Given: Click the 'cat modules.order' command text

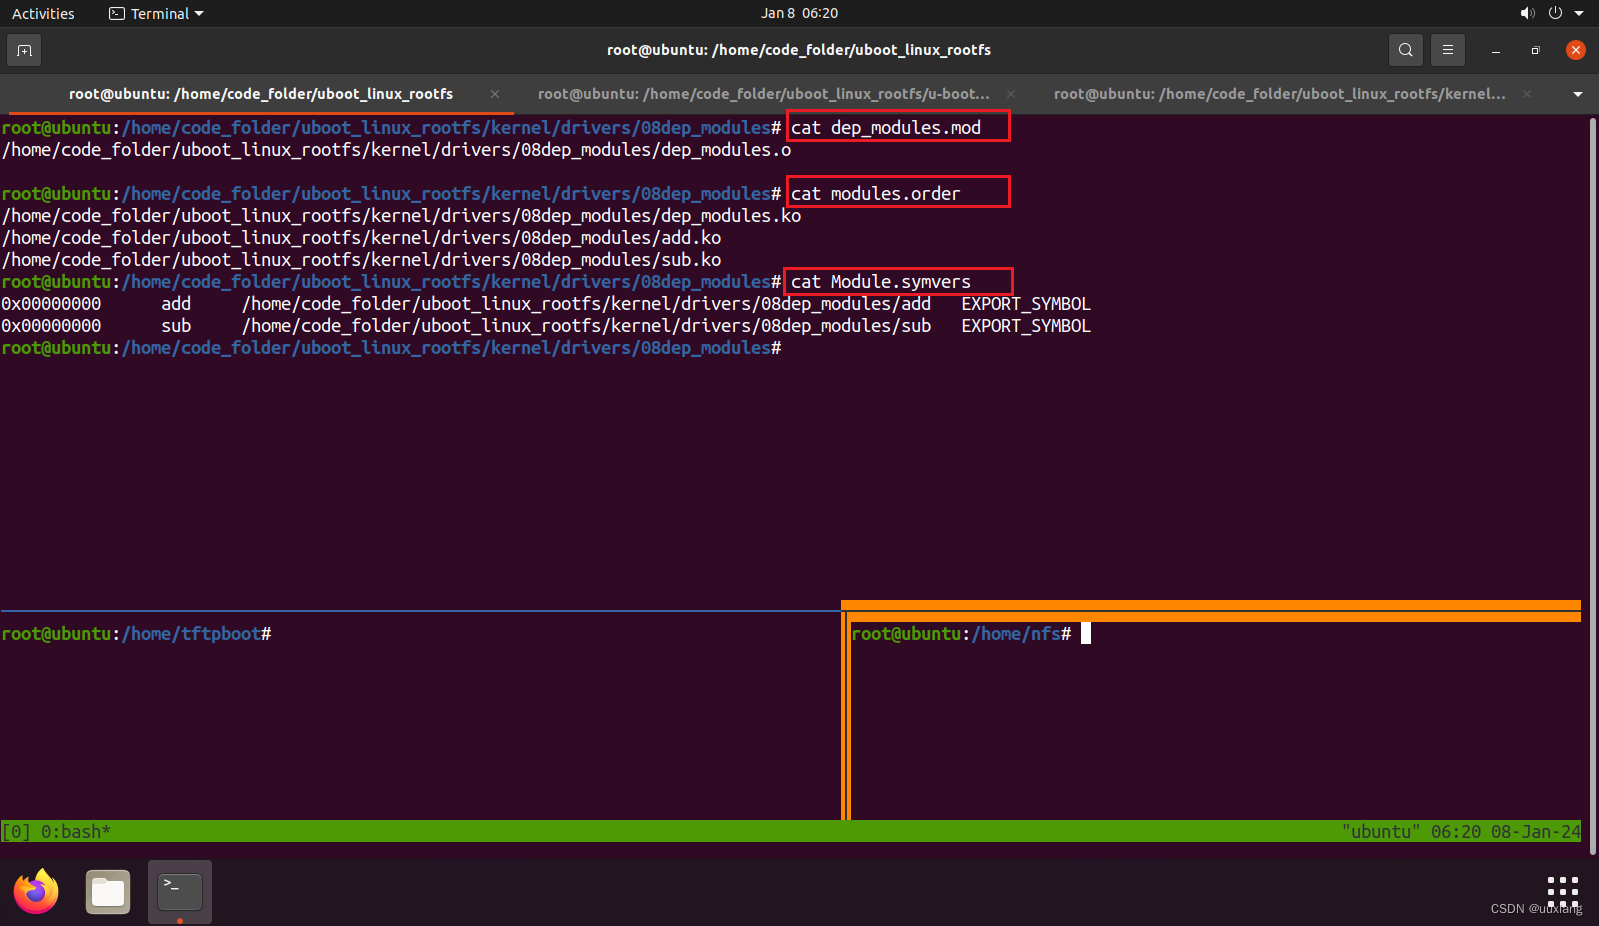Looking at the screenshot, I should pos(875,193).
